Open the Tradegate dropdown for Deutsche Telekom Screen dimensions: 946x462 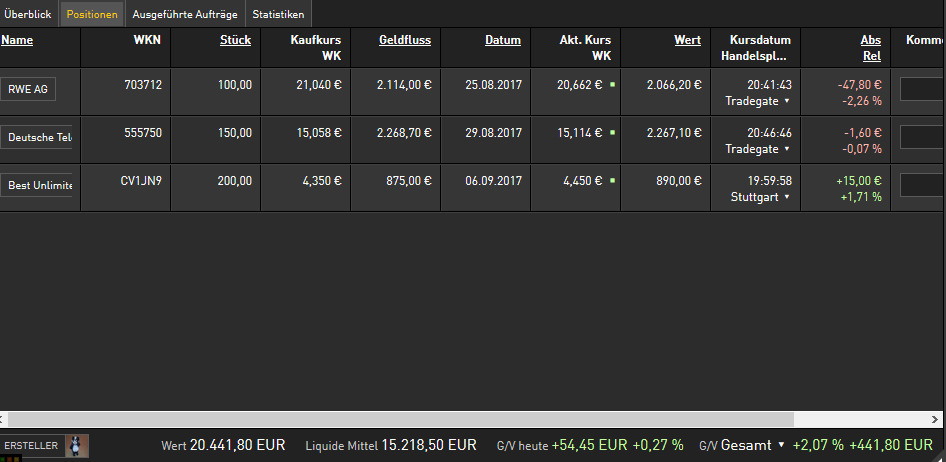tap(787, 149)
